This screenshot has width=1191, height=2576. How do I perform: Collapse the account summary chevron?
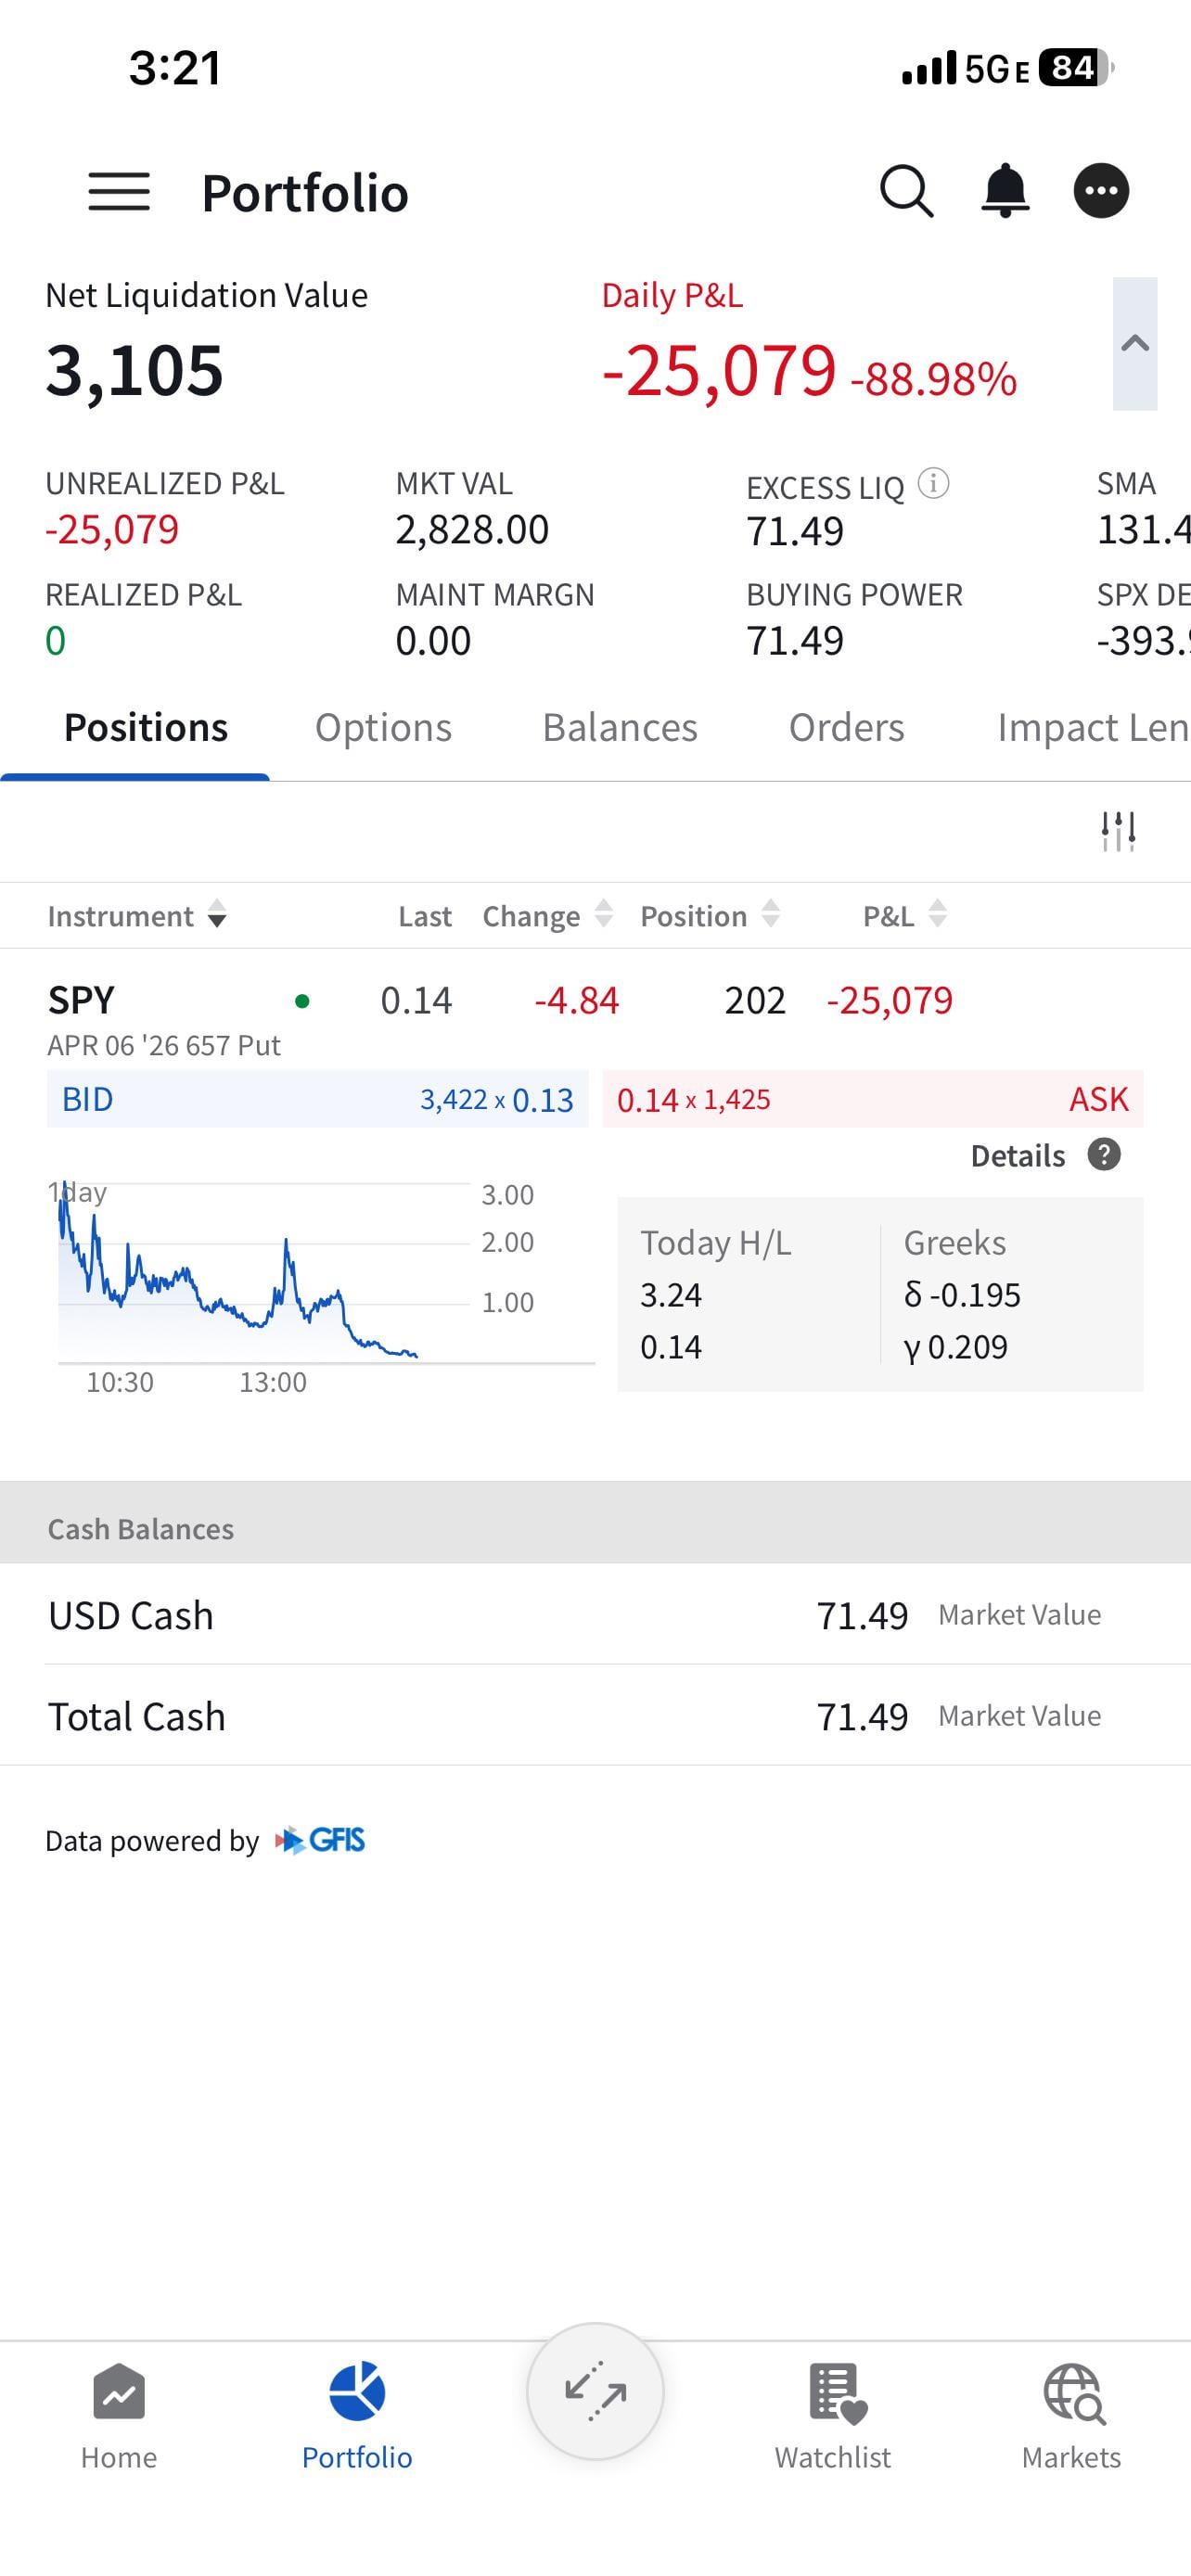(x=1135, y=344)
